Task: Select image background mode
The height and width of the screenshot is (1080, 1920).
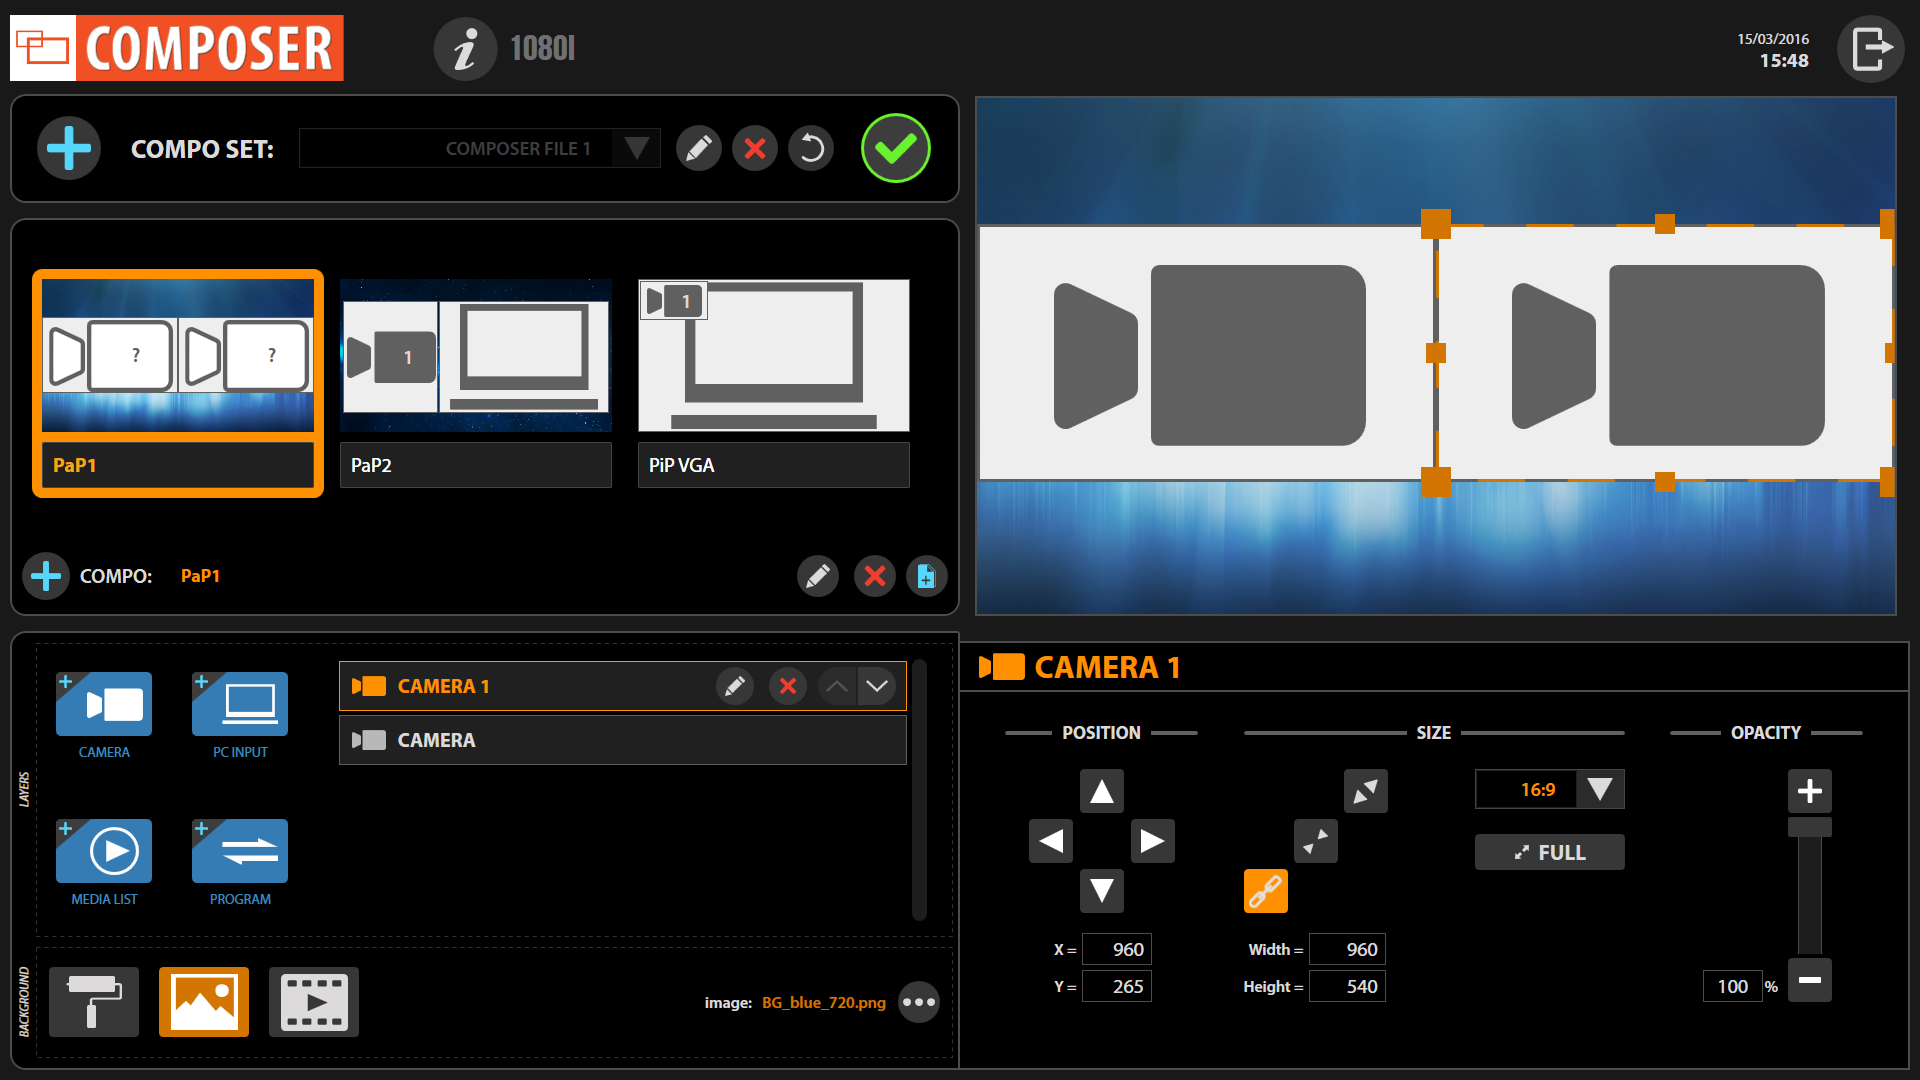Action: [x=204, y=1002]
